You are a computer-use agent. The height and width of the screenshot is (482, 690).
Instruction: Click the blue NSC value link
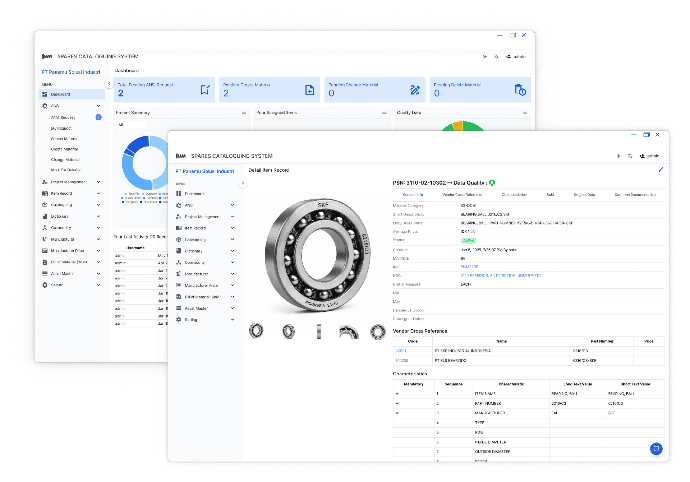[x=501, y=275]
